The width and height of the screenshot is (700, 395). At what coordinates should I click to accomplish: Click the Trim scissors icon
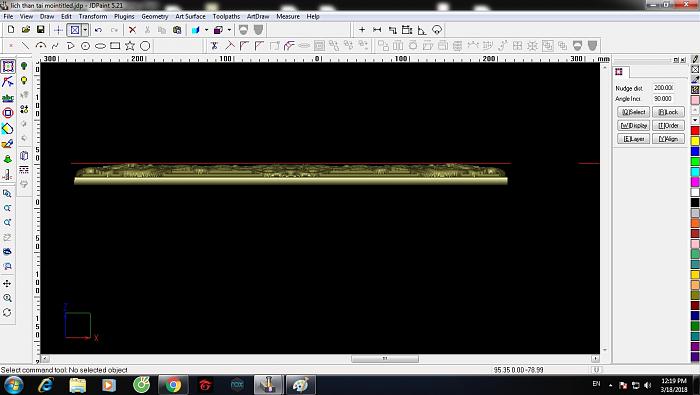(214, 46)
